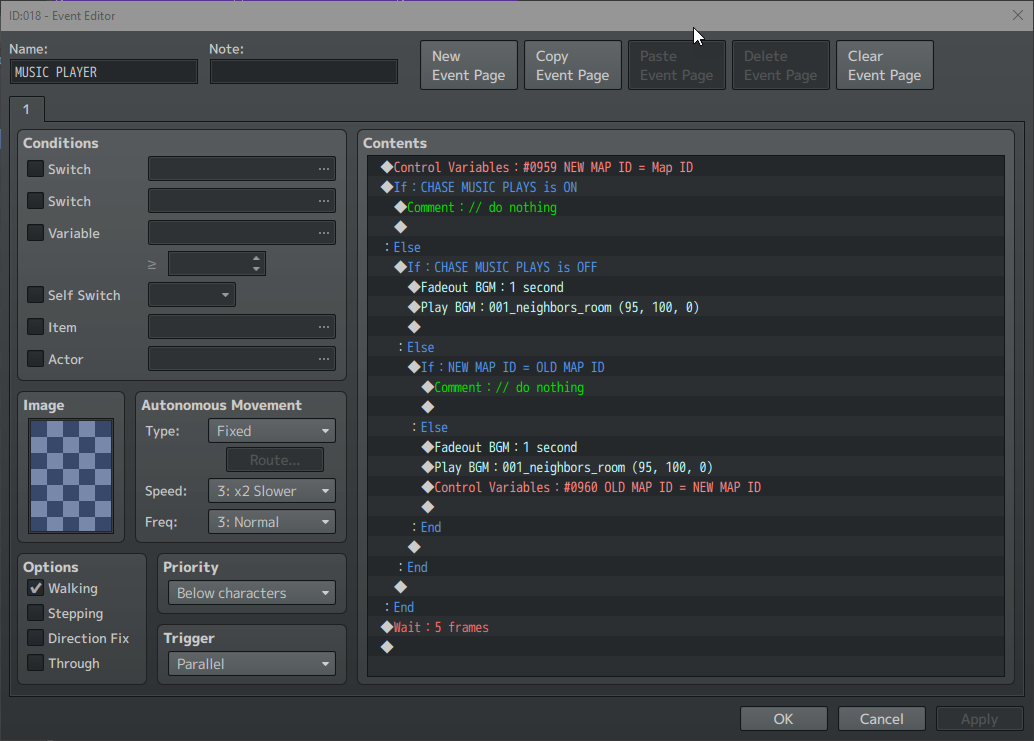The height and width of the screenshot is (741, 1034).
Task: Open the Trigger dropdown showing Parallel
Action: tap(252, 664)
